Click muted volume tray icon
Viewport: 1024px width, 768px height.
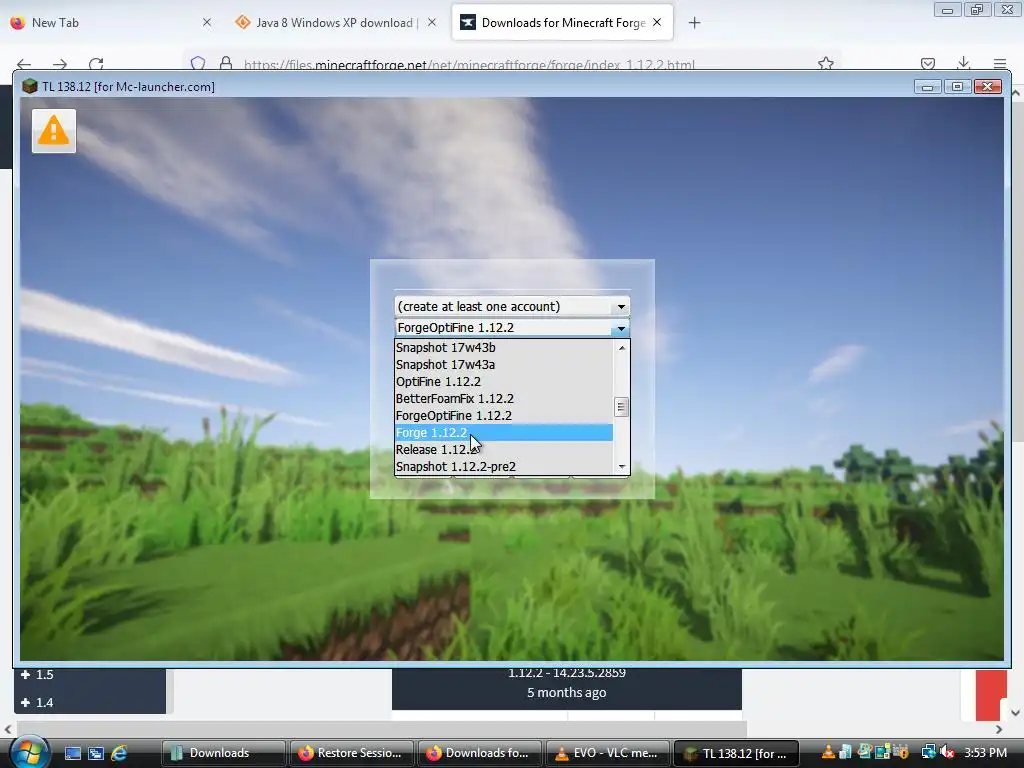[x=947, y=753]
